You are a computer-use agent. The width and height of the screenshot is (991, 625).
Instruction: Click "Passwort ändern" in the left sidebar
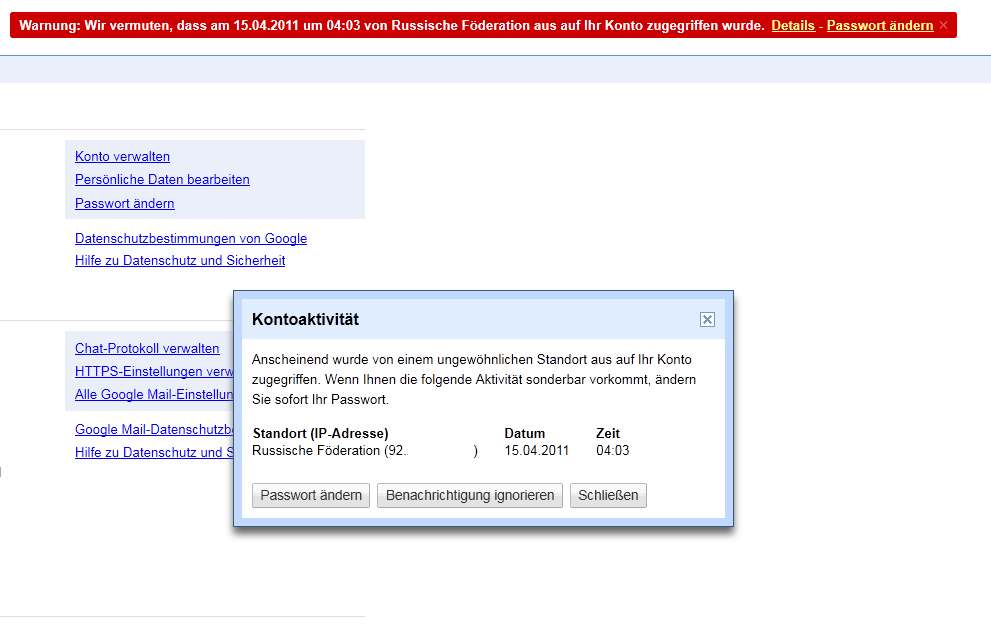124,203
